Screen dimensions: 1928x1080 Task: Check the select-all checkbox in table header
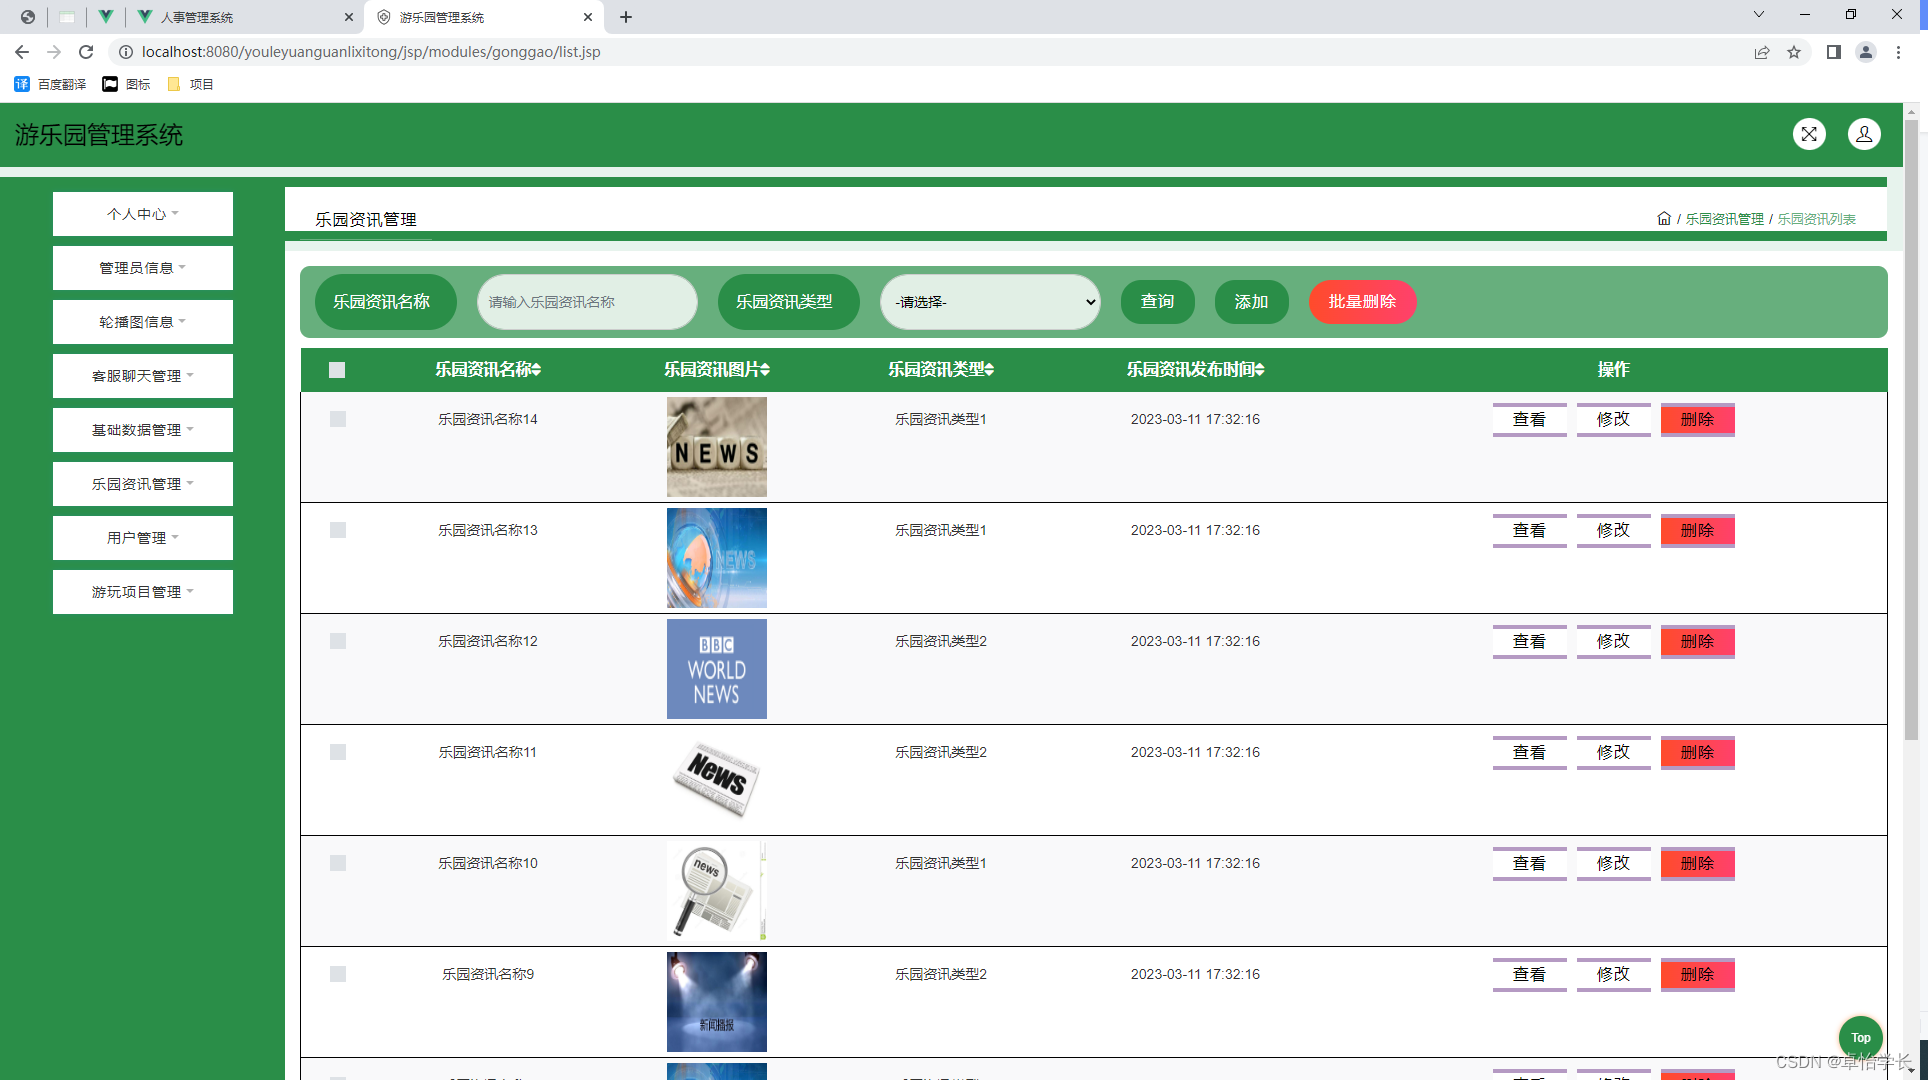[337, 370]
